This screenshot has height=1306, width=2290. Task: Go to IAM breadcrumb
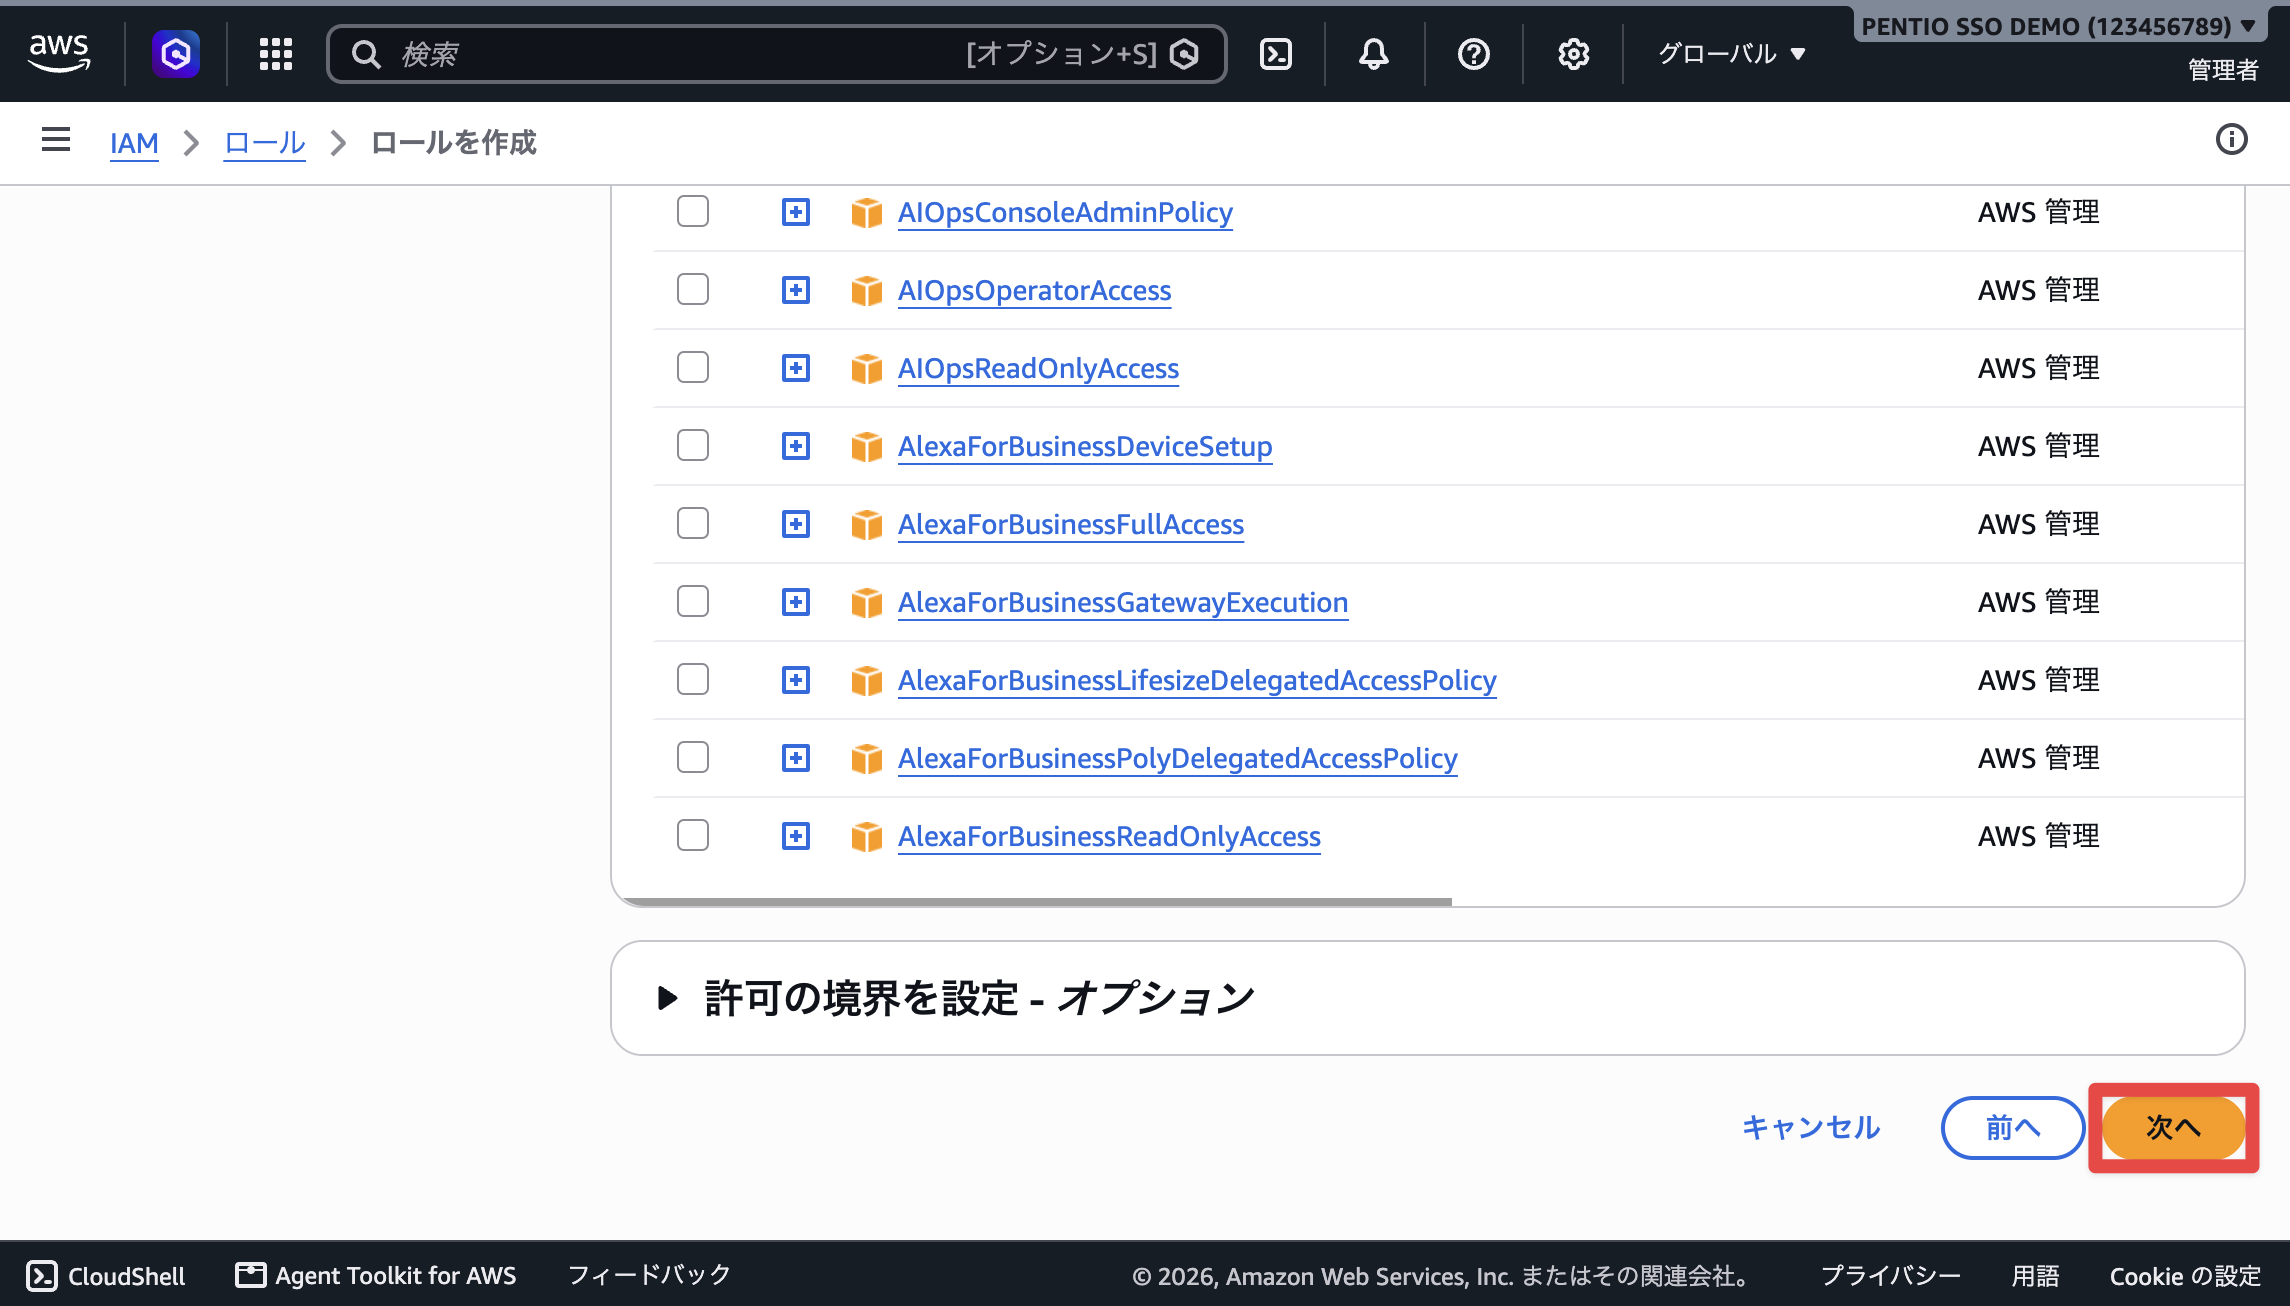click(134, 143)
